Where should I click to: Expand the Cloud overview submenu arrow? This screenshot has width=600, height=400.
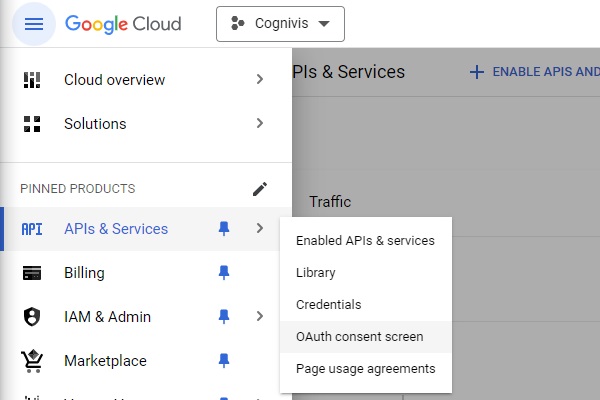point(260,80)
